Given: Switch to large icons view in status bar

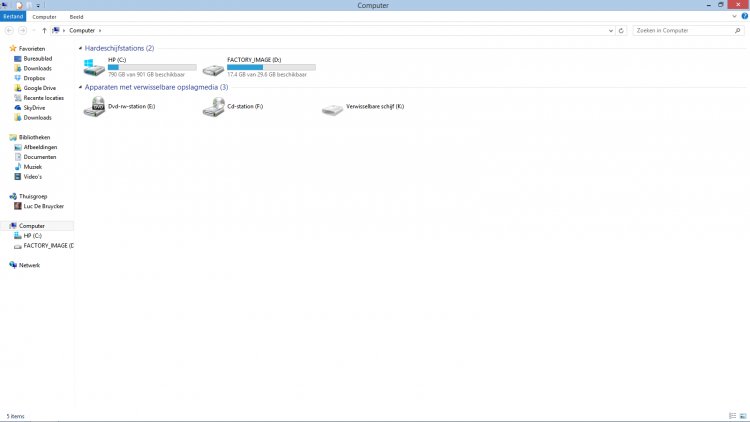Looking at the screenshot, I should (x=743, y=416).
